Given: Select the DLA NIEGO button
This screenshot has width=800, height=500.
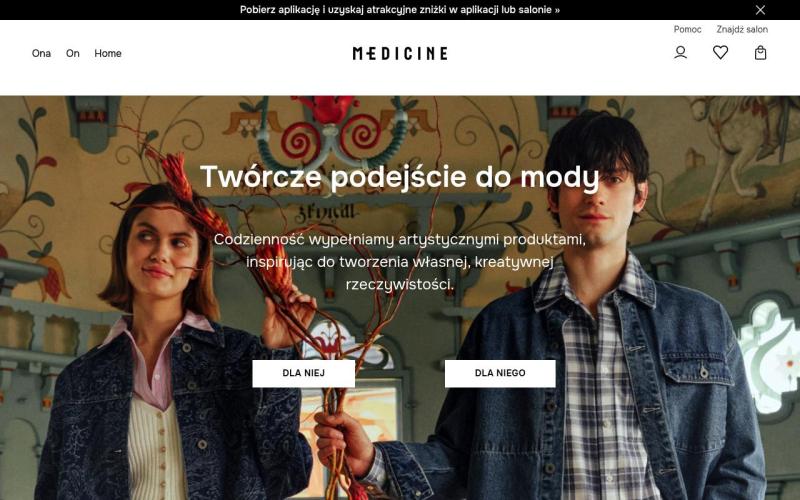Looking at the screenshot, I should pos(500,373).
